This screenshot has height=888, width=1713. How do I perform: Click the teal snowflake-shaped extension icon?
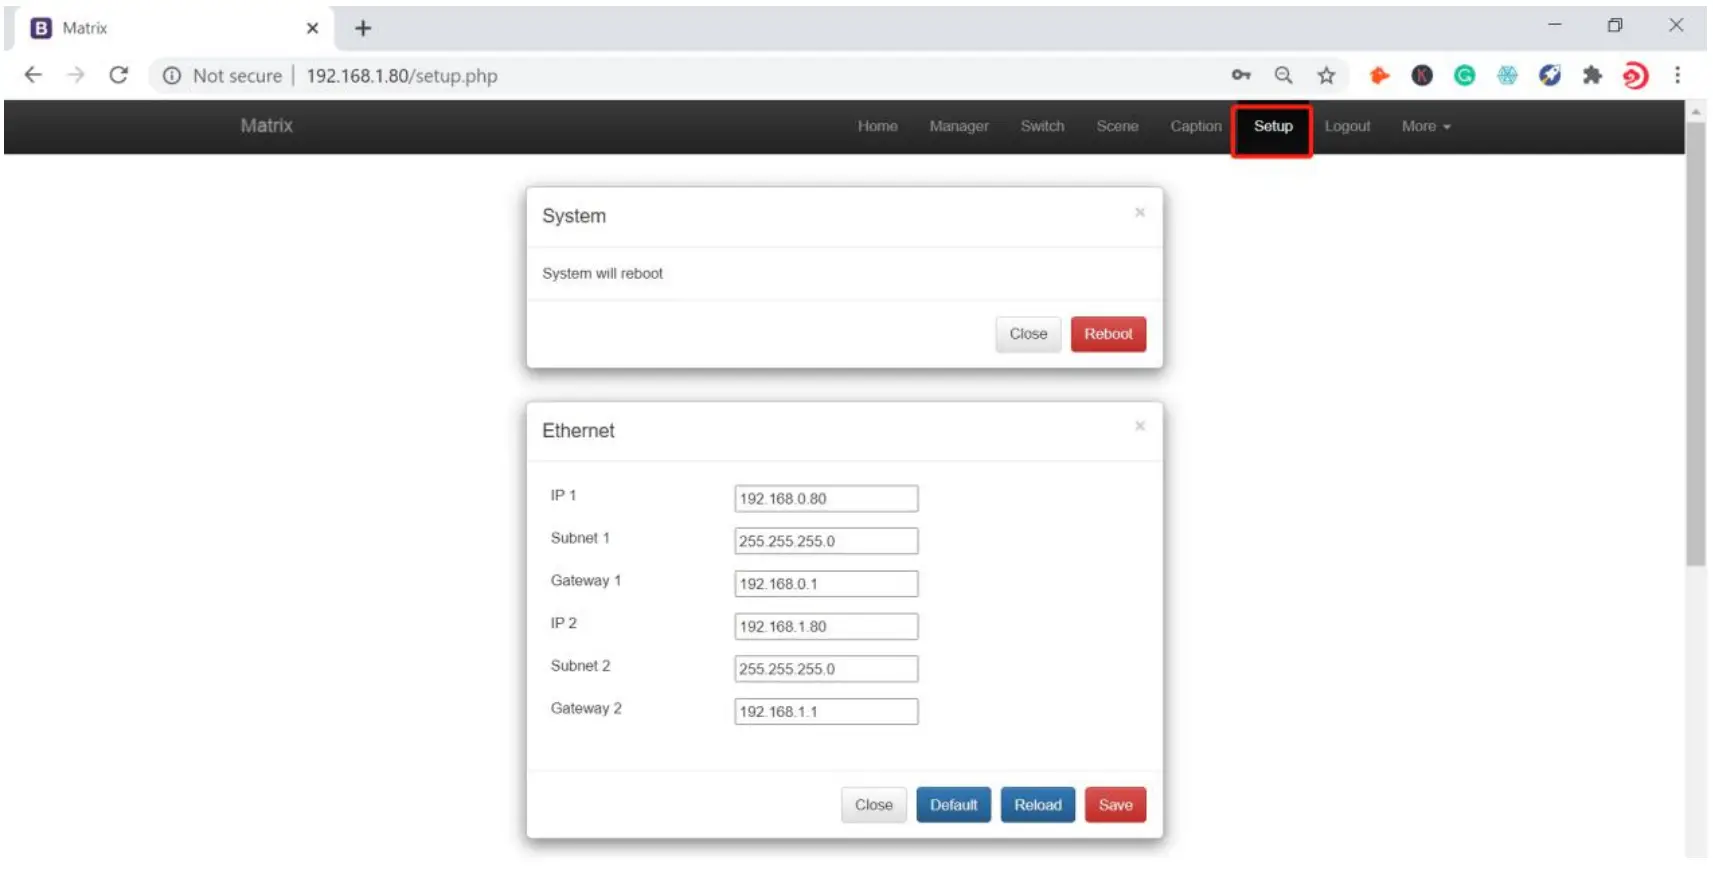click(x=1507, y=75)
